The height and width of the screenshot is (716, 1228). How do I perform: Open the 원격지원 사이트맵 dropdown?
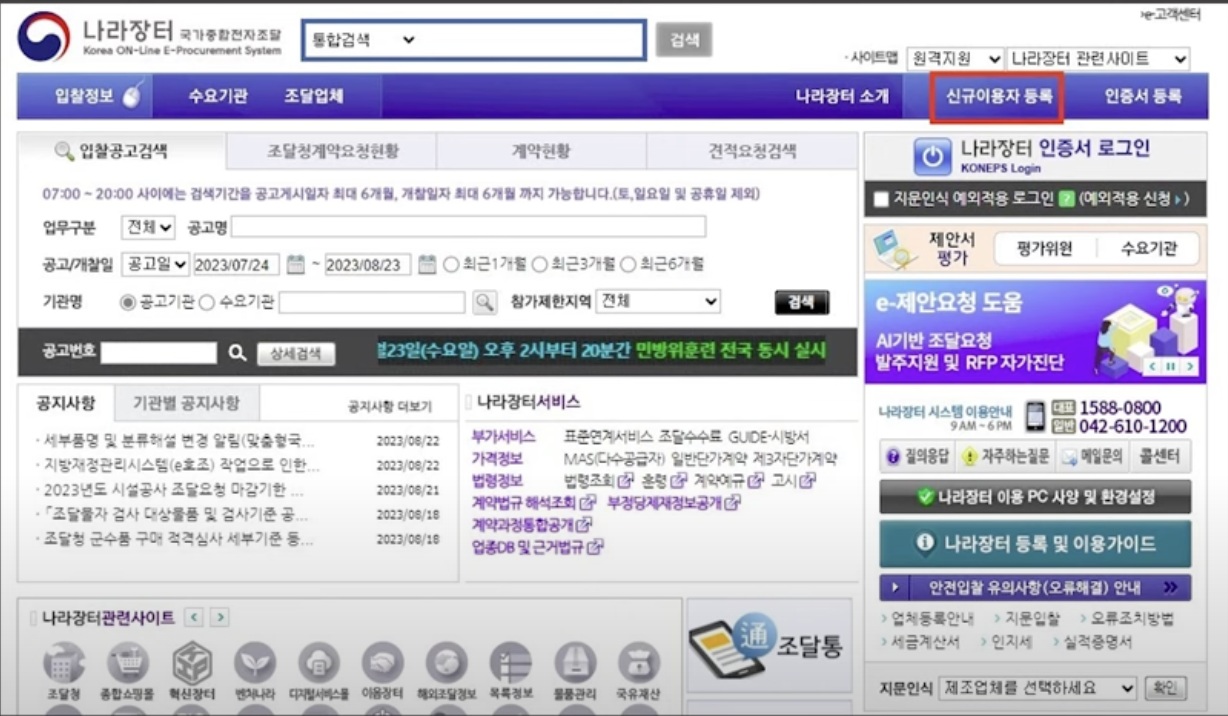[x=955, y=59]
